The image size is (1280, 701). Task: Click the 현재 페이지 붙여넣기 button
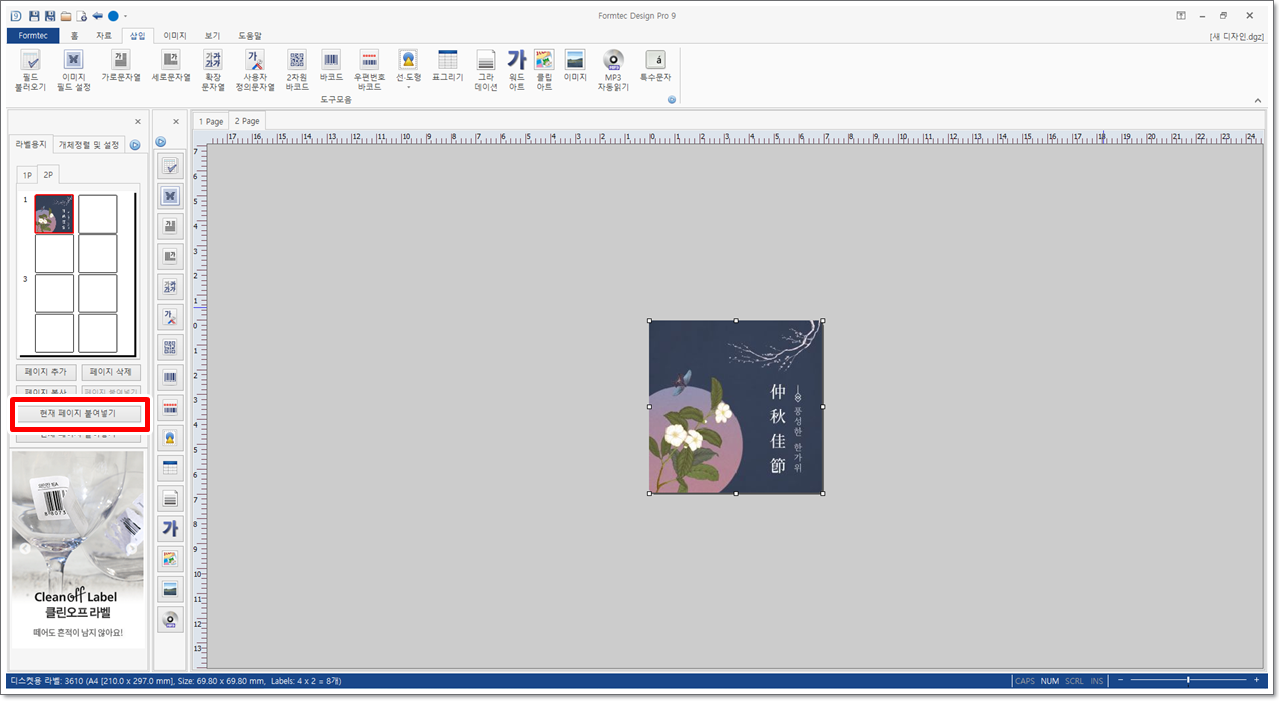(x=78, y=413)
